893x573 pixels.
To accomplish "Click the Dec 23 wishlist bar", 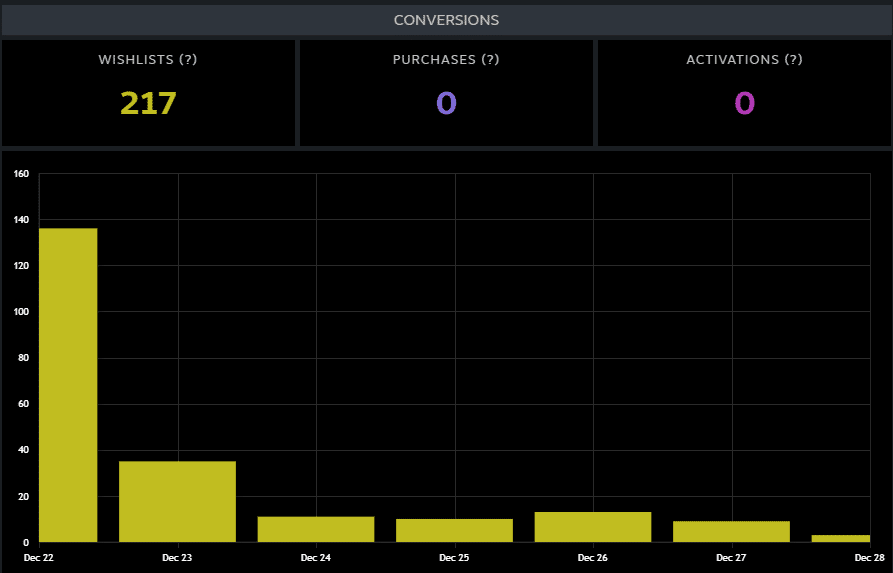I will (177, 502).
